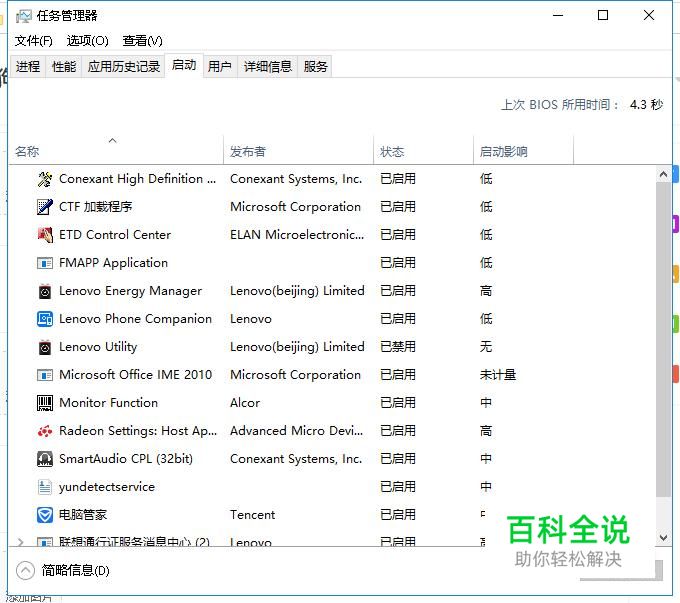This screenshot has width=680, height=603.
Task: Select the SmartAudio CPL (32bit) entry
Action: [x=126, y=459]
